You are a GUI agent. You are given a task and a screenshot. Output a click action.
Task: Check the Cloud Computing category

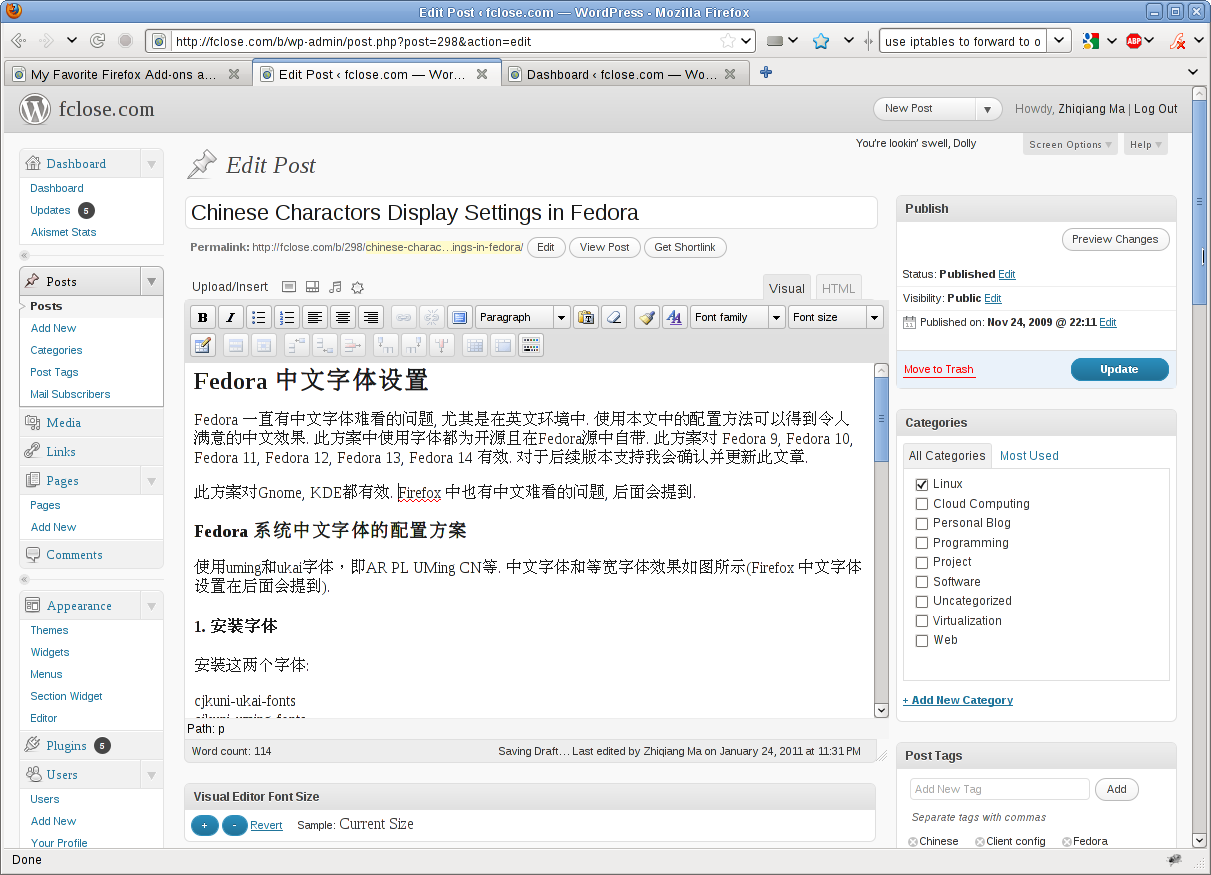[922, 504]
